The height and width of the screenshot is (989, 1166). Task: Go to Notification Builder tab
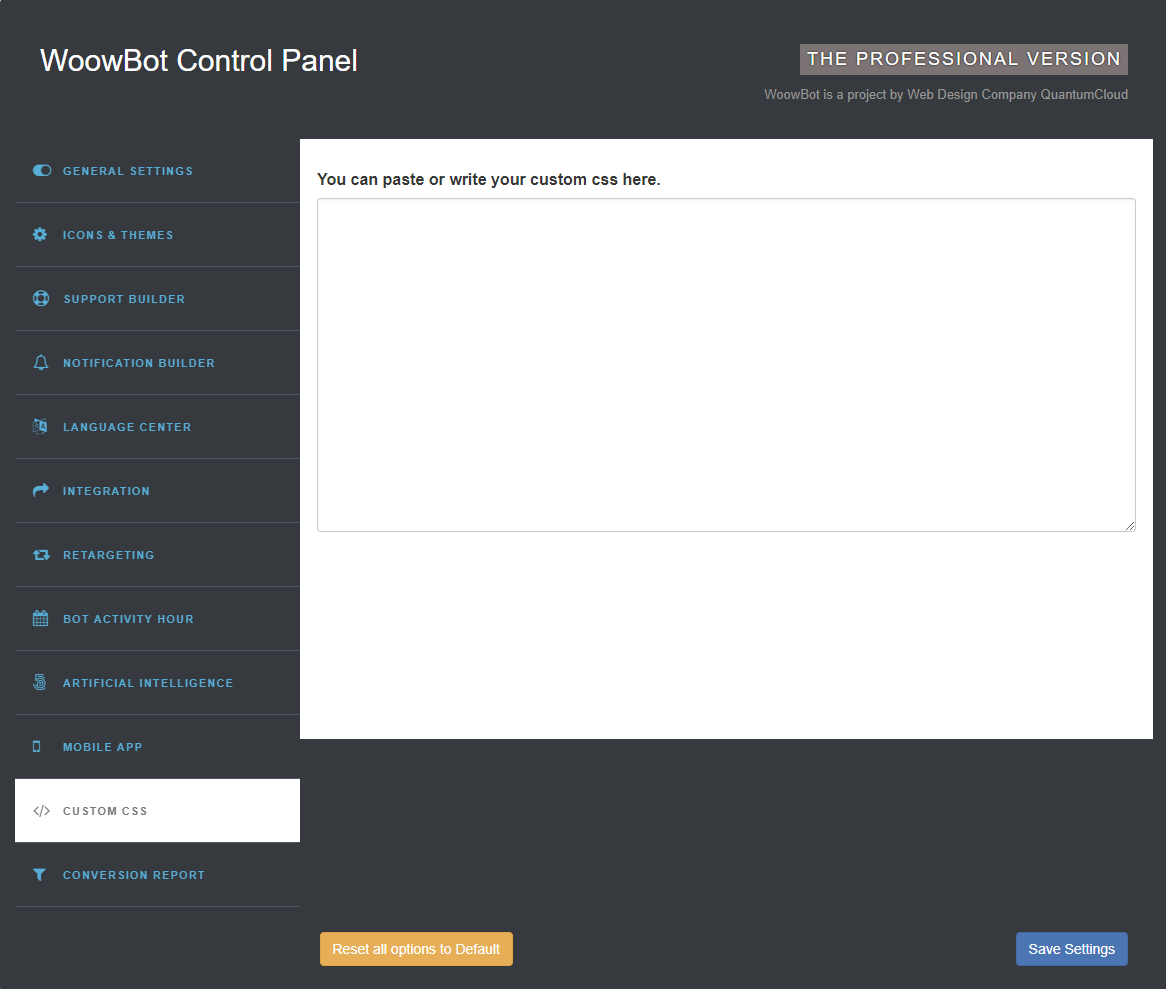(x=157, y=363)
